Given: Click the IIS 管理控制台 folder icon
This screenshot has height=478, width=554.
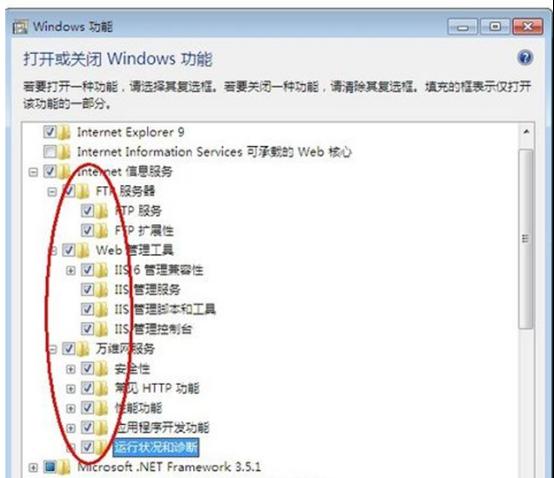Looking at the screenshot, I should pyautogui.click(x=102, y=329).
